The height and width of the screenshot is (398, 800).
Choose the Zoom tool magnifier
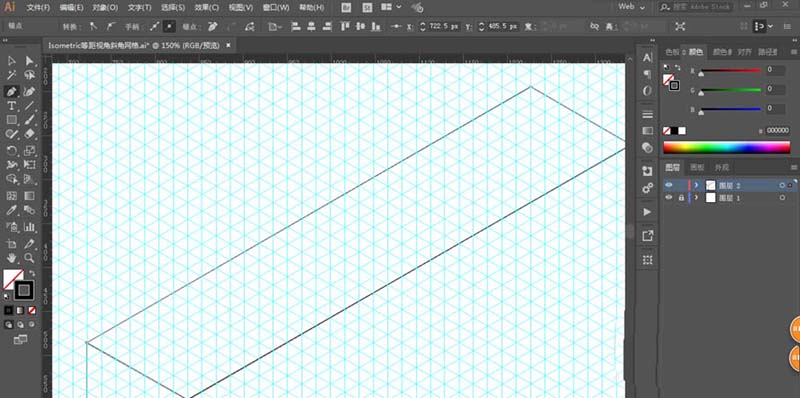(30, 258)
